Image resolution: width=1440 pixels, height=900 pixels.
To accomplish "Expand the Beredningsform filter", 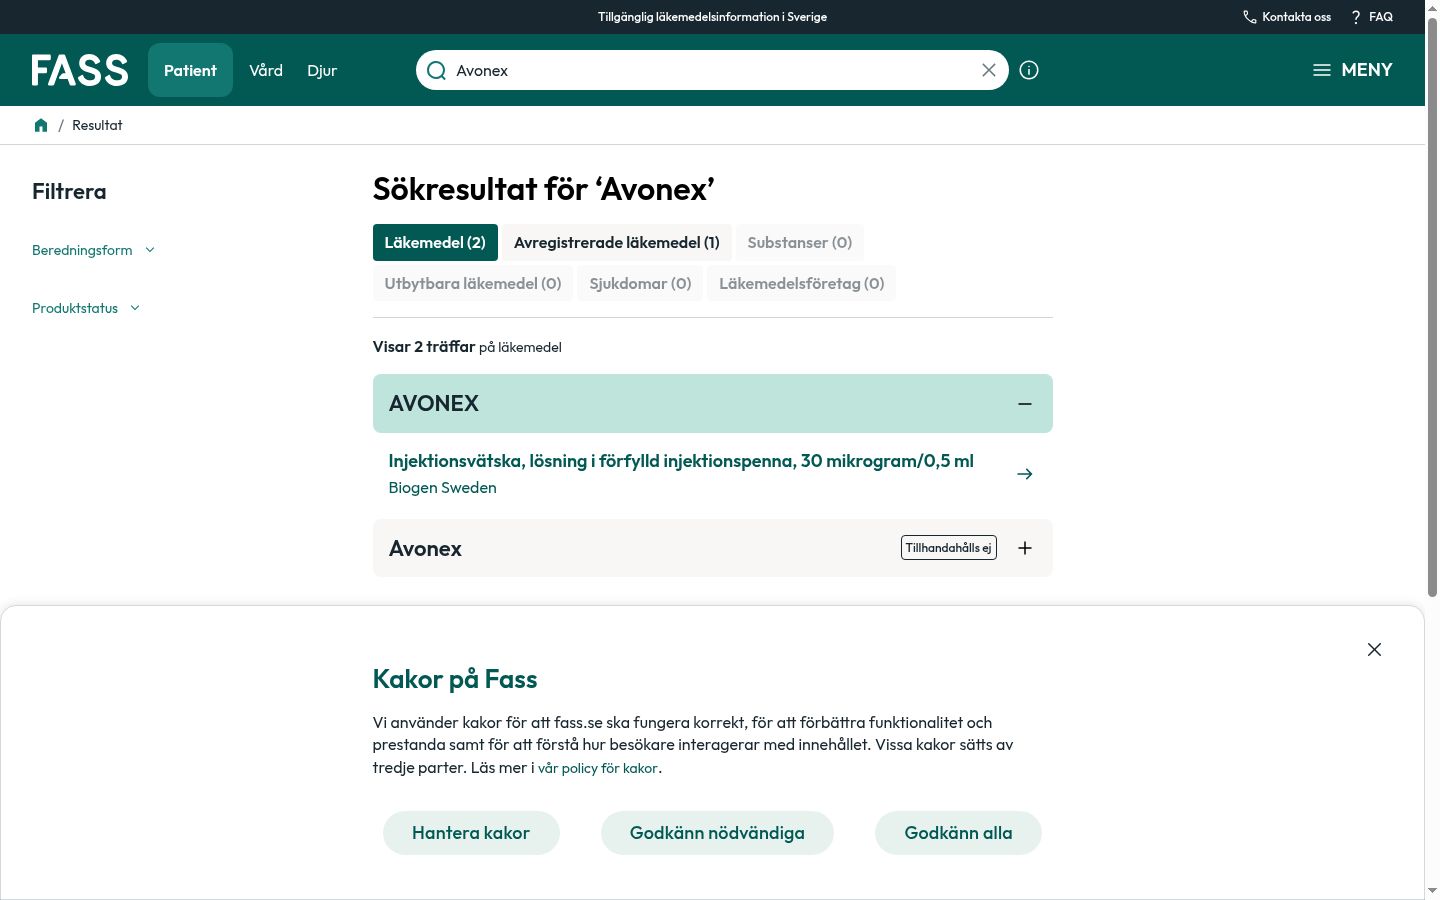I will pyautogui.click(x=94, y=250).
